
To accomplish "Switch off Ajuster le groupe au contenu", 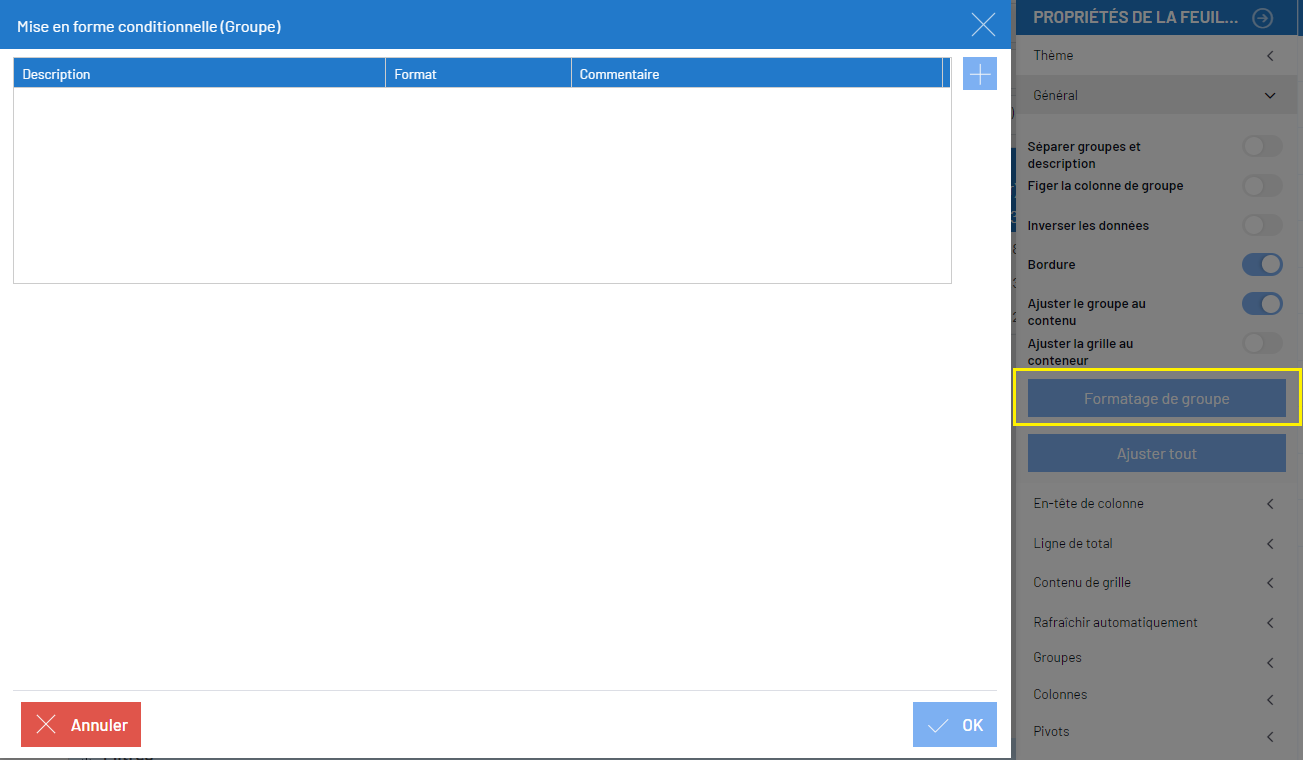I will tap(1261, 304).
